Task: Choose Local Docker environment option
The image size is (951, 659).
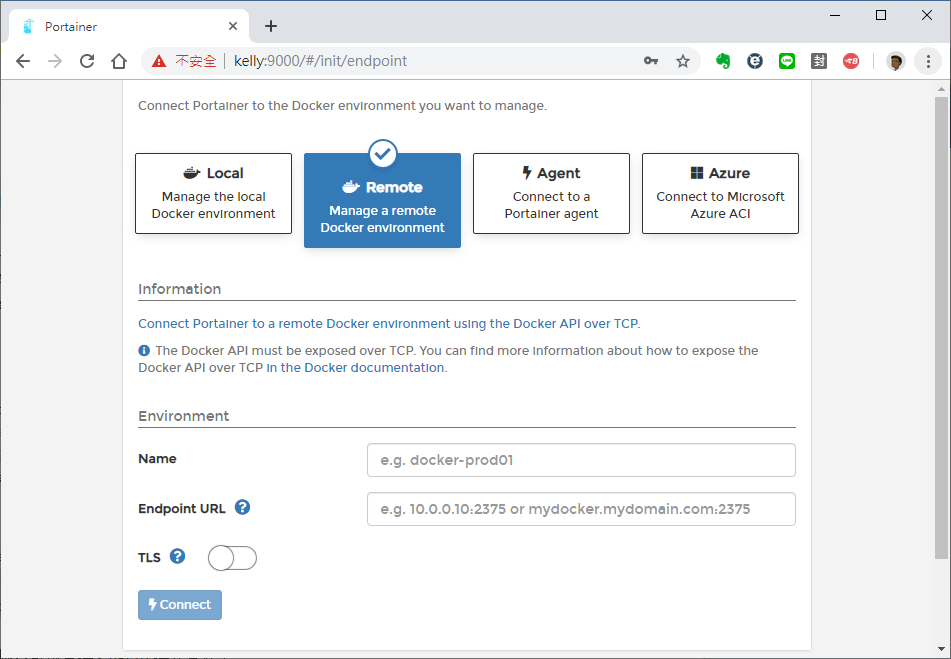Action: click(x=213, y=193)
